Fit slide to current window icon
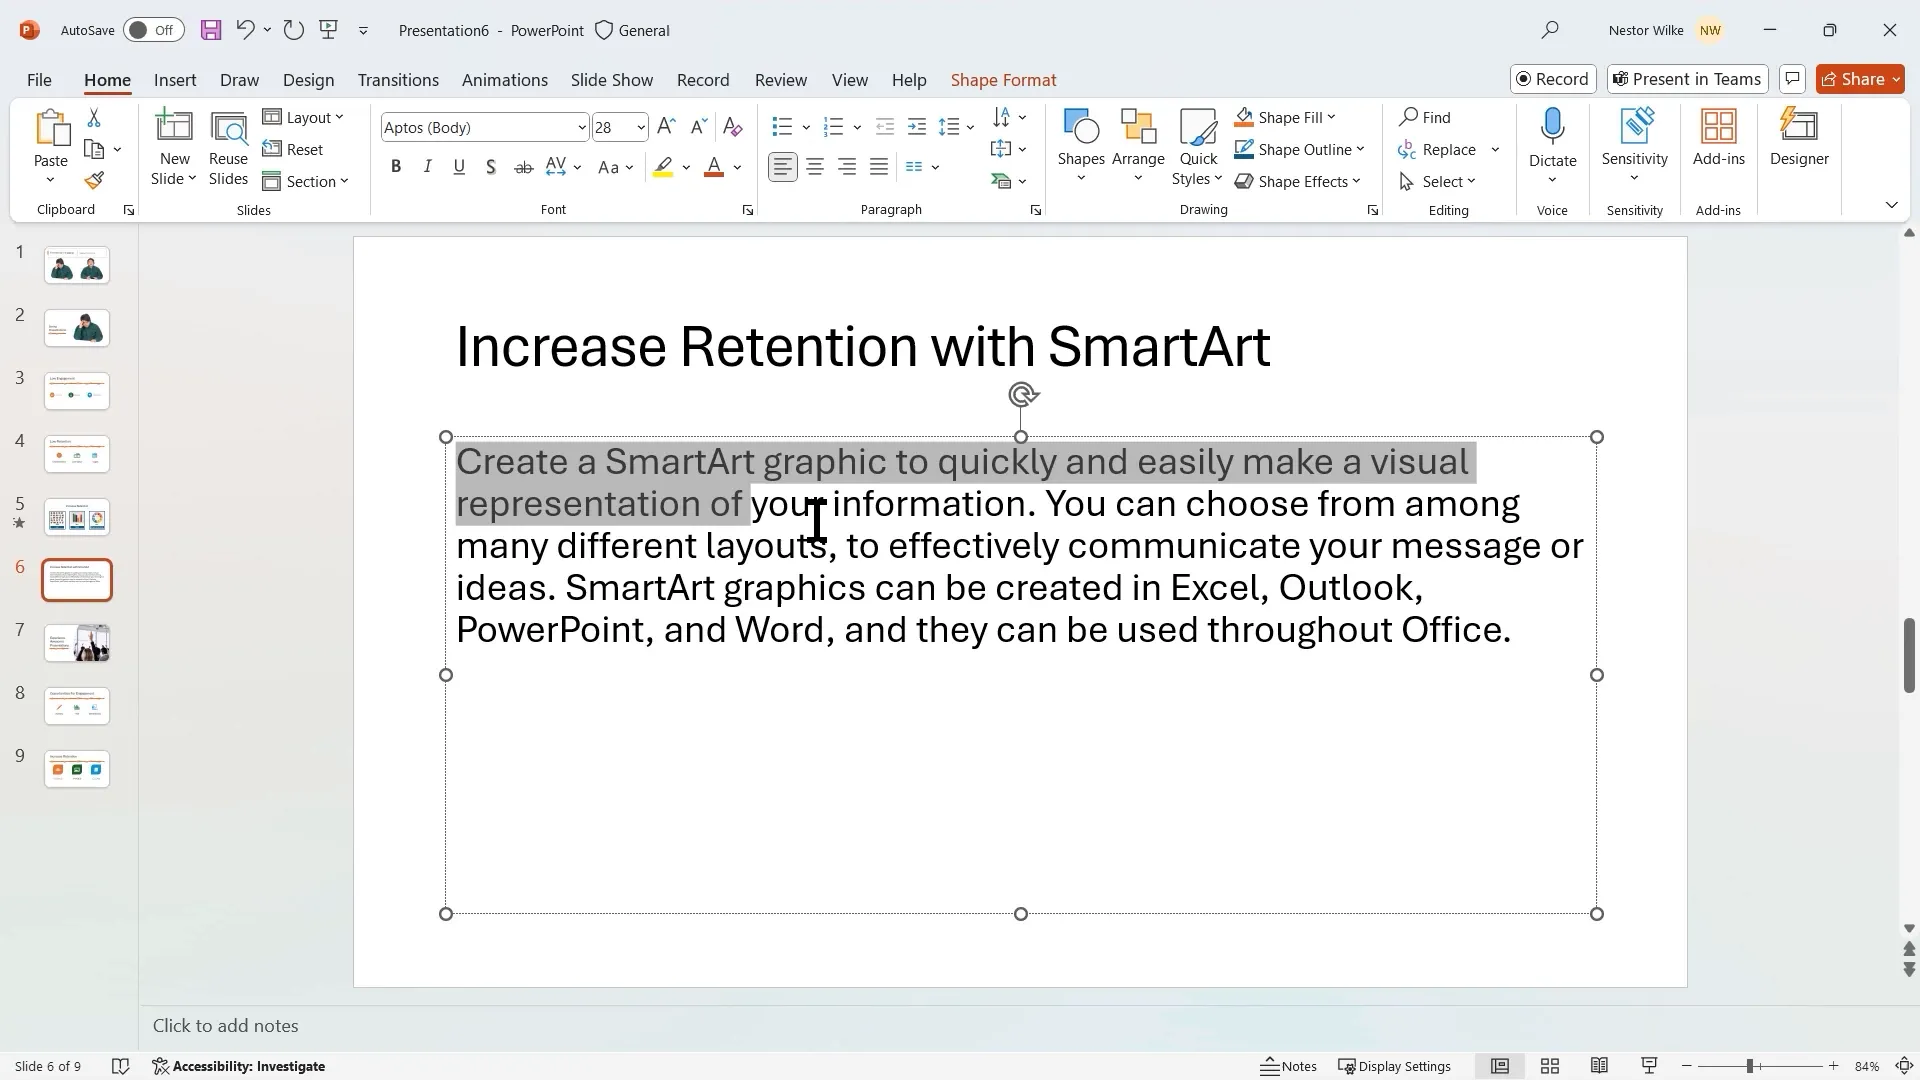Viewport: 1920px width, 1080px height. [x=1905, y=1066]
